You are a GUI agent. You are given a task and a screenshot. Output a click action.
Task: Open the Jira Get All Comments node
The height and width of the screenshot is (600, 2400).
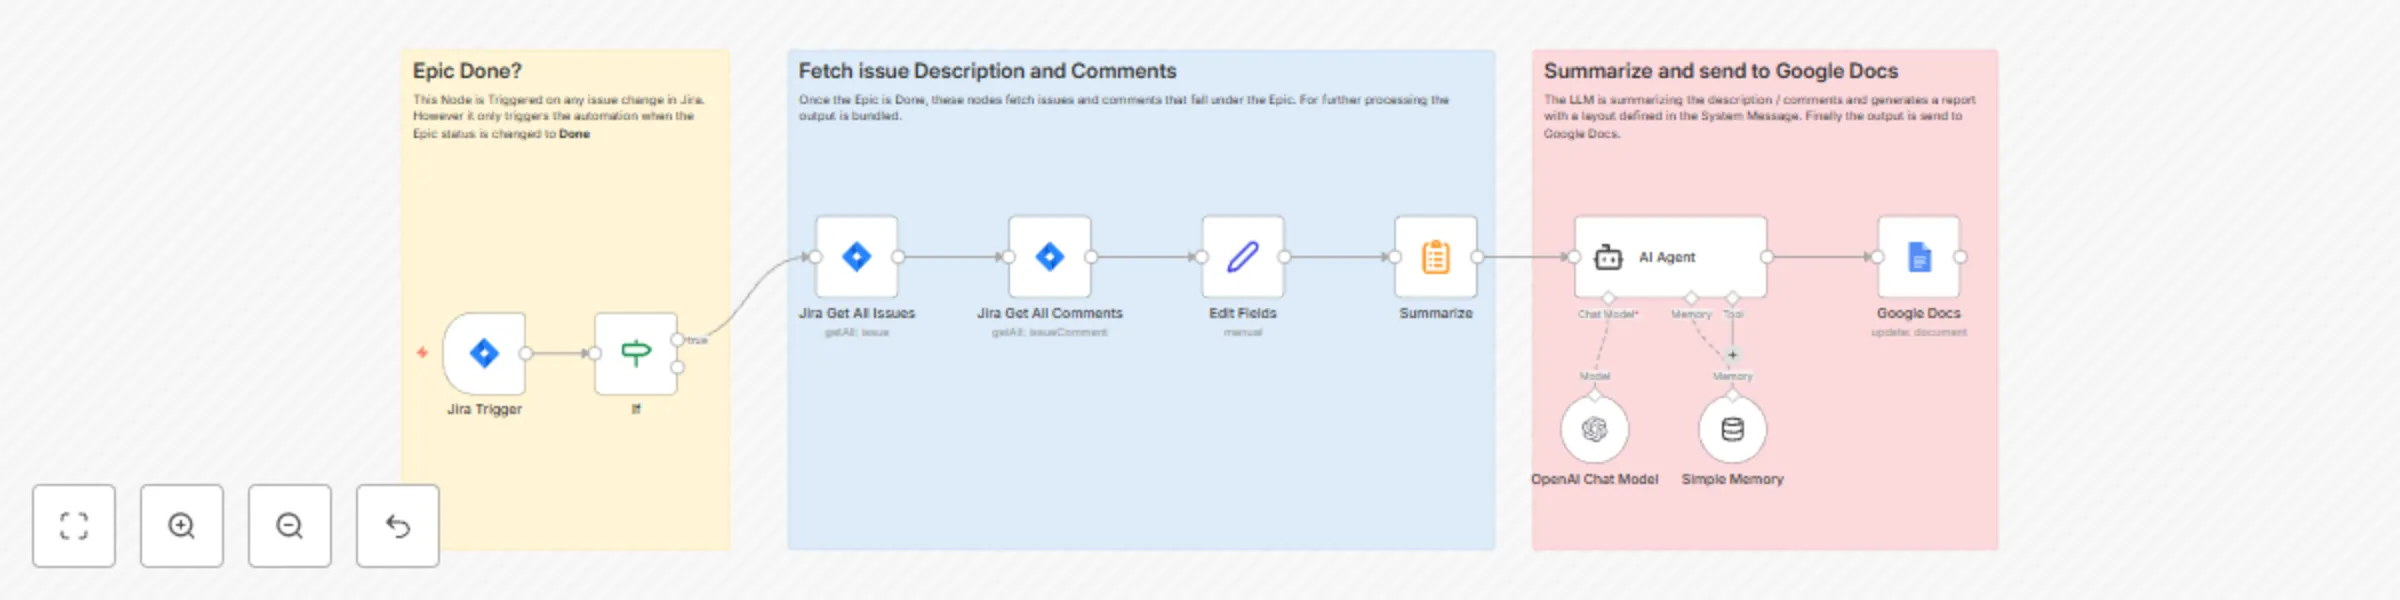1050,257
